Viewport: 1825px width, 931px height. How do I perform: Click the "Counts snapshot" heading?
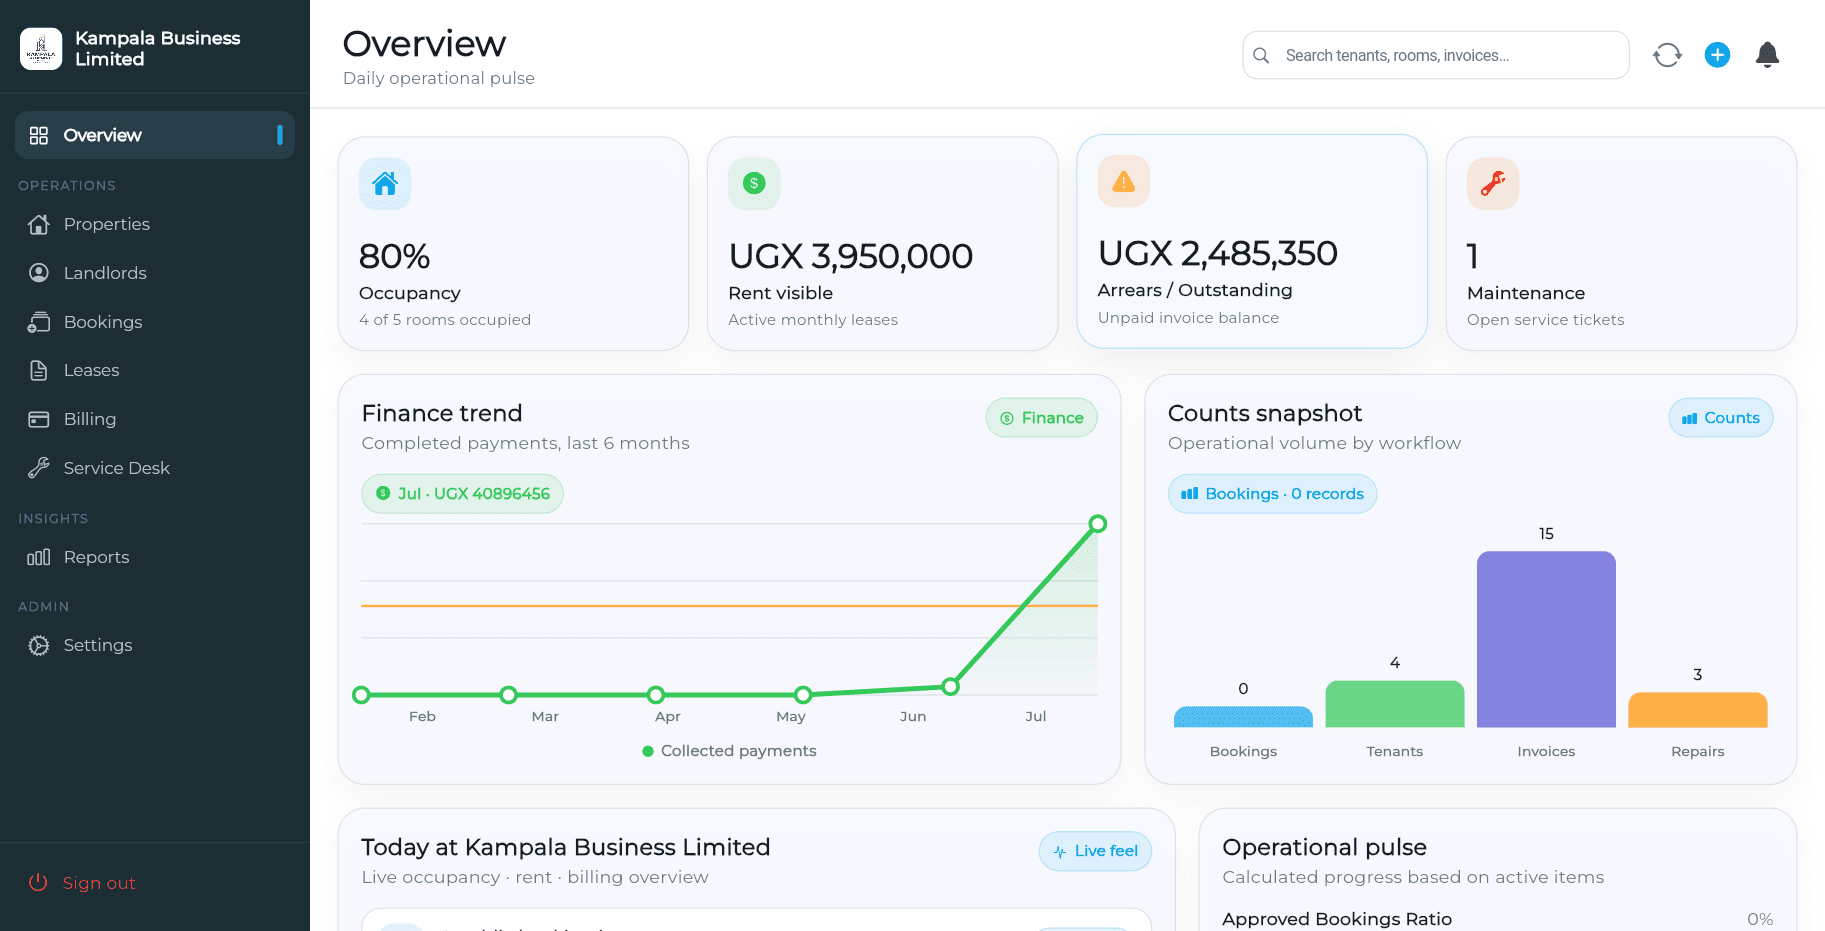click(x=1265, y=413)
